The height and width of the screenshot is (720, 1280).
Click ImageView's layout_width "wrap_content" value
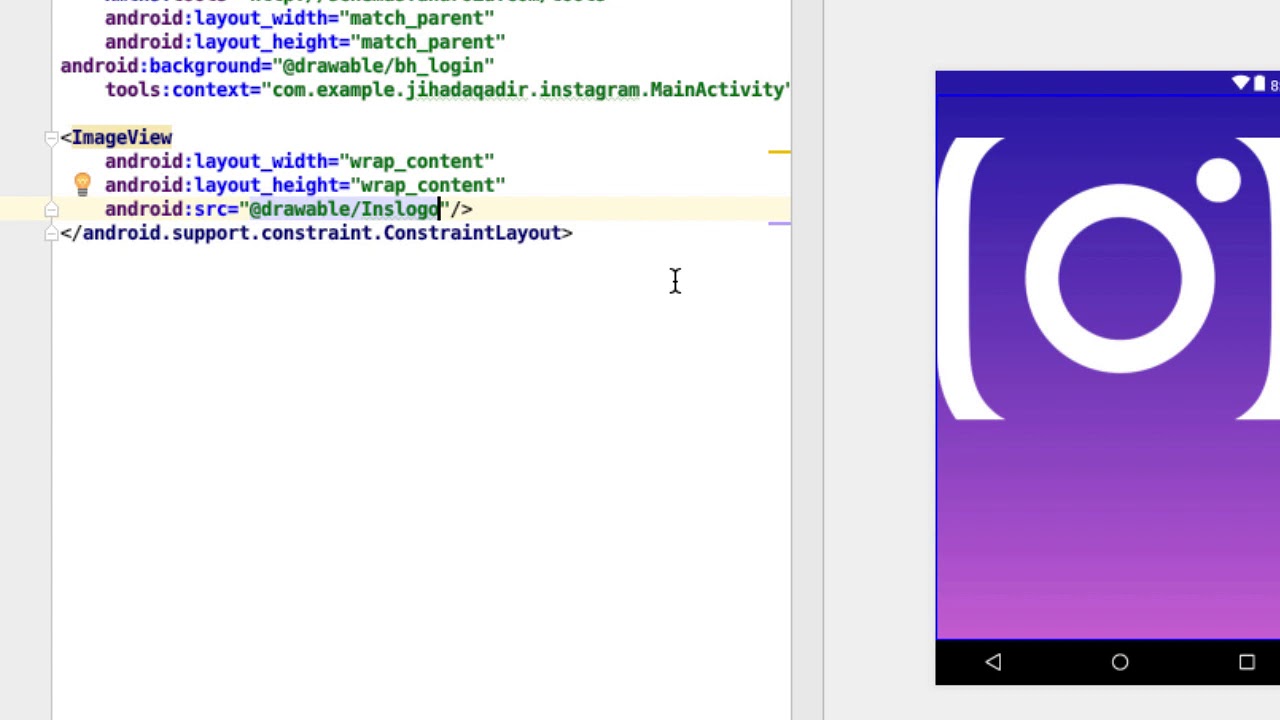[416, 161]
